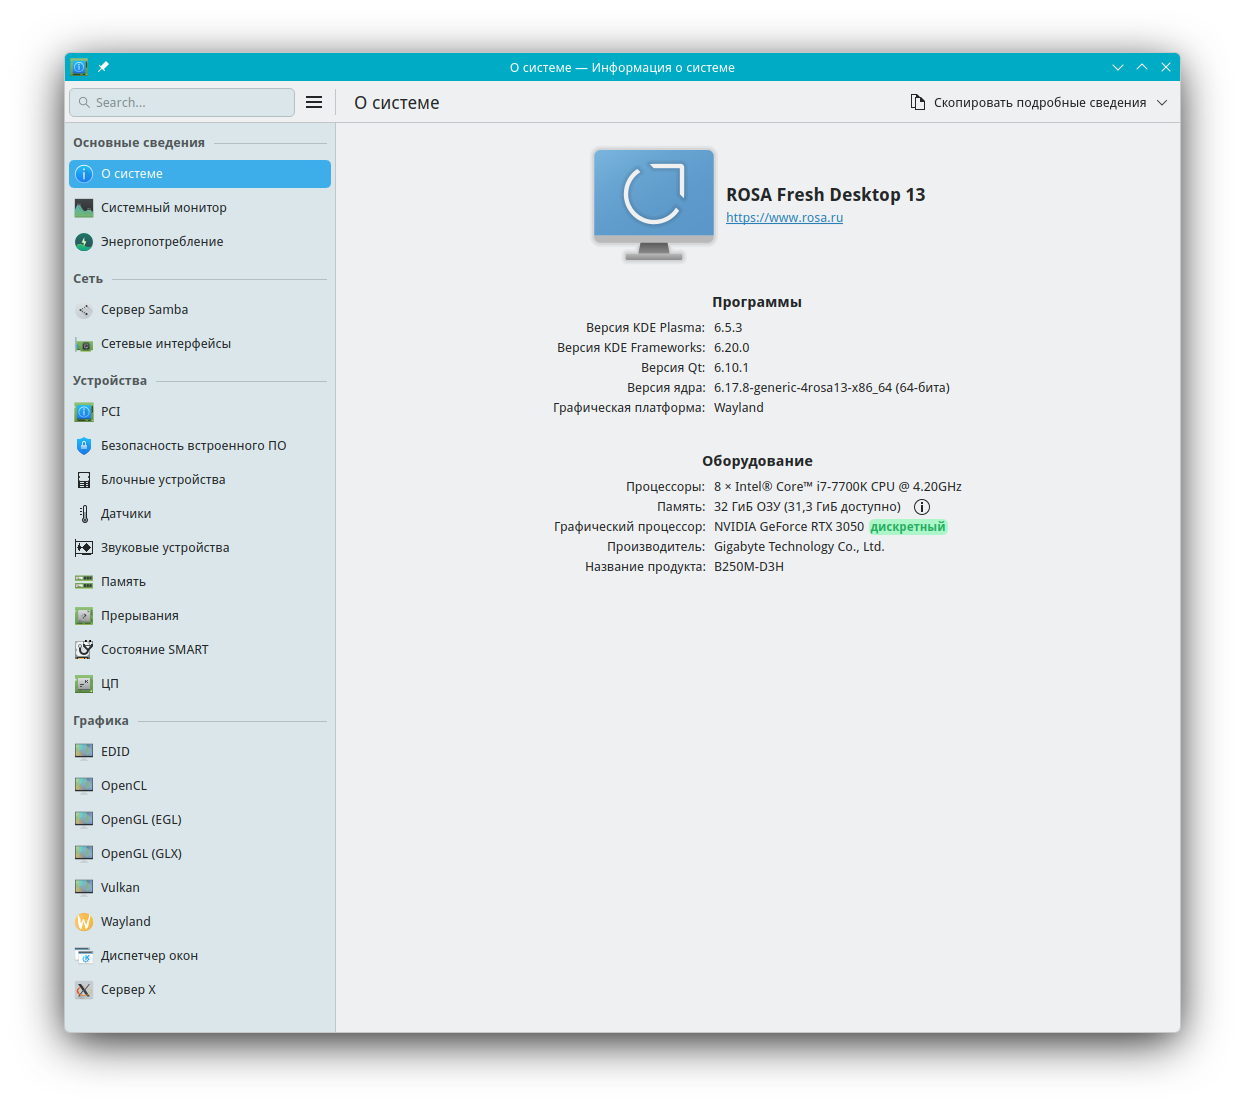Click the ROSA monitor logo image
Screen dimensions: 1245x1109
pos(654,204)
